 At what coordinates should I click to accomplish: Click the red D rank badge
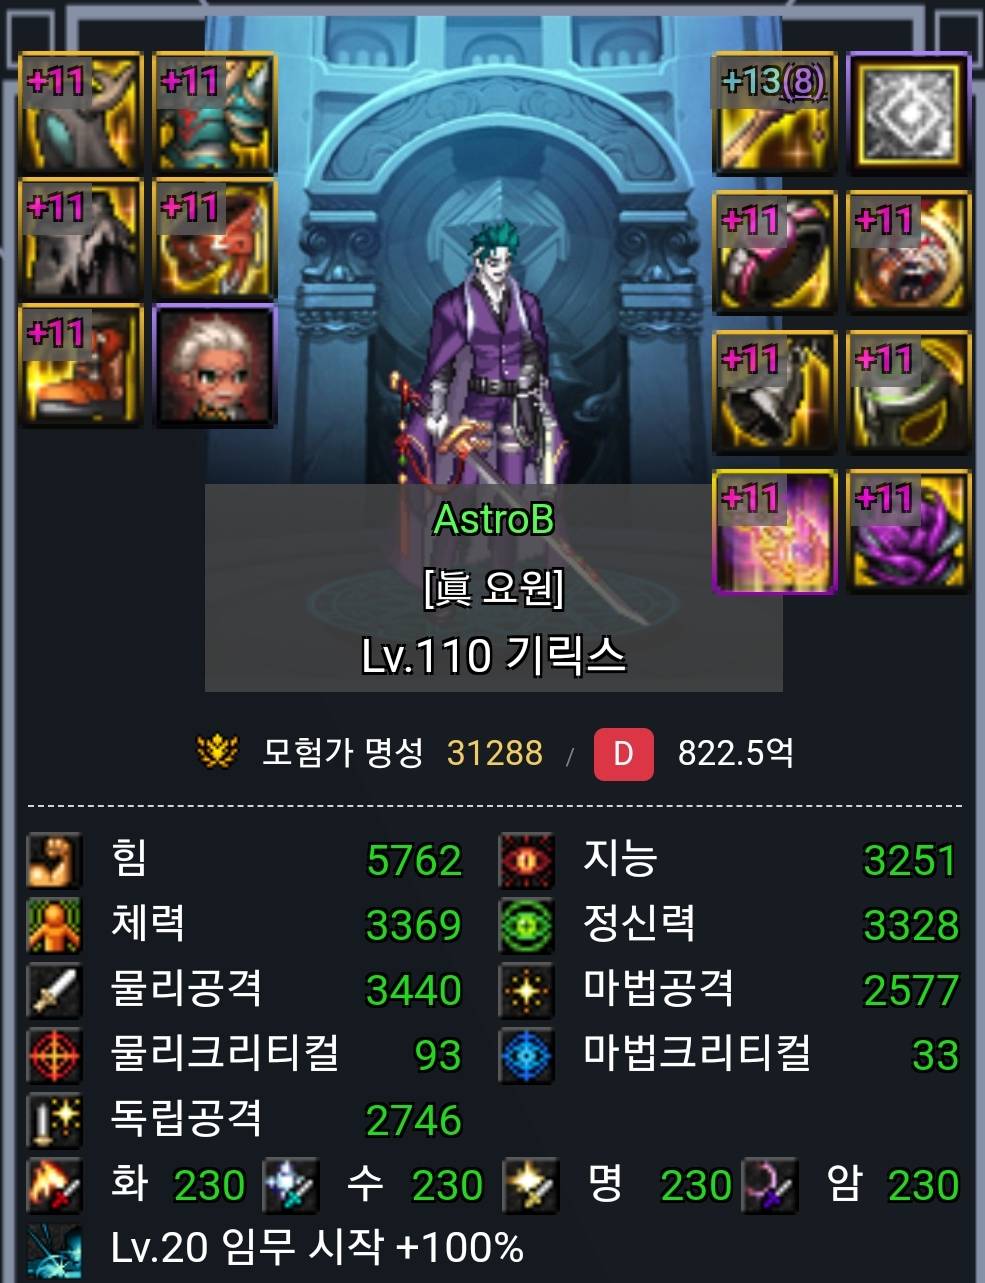[x=624, y=753]
